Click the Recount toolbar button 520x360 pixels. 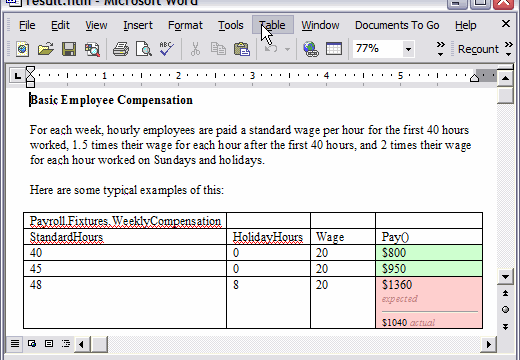(x=478, y=49)
